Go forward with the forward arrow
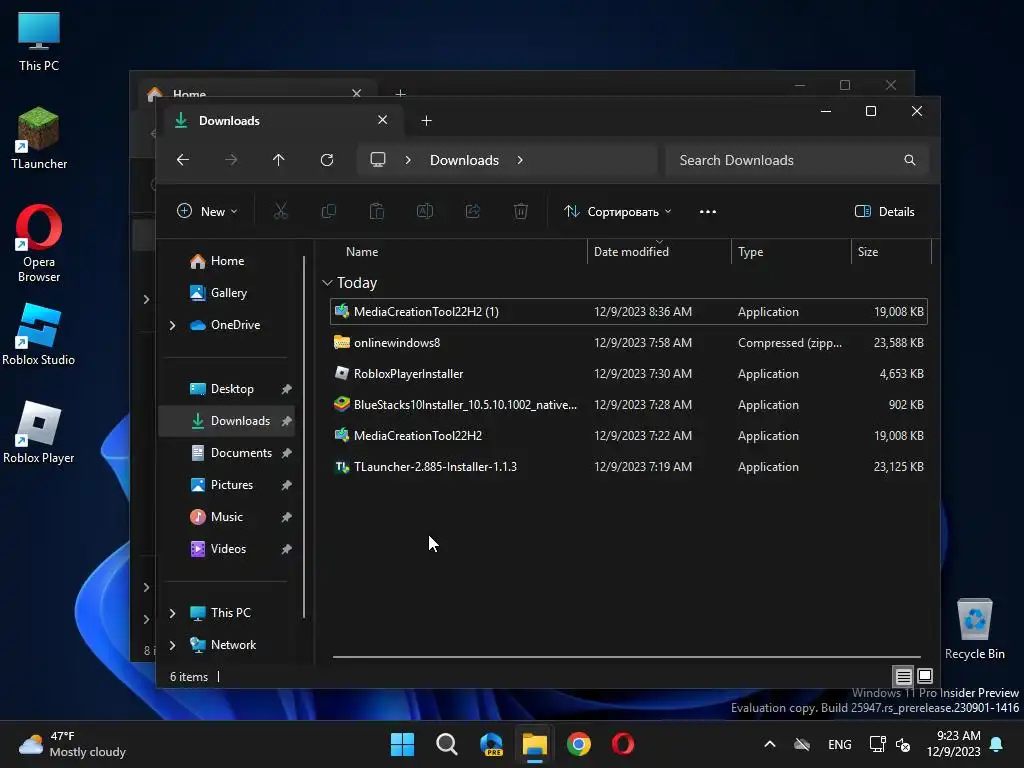Image resolution: width=1024 pixels, height=768 pixels. [x=231, y=160]
